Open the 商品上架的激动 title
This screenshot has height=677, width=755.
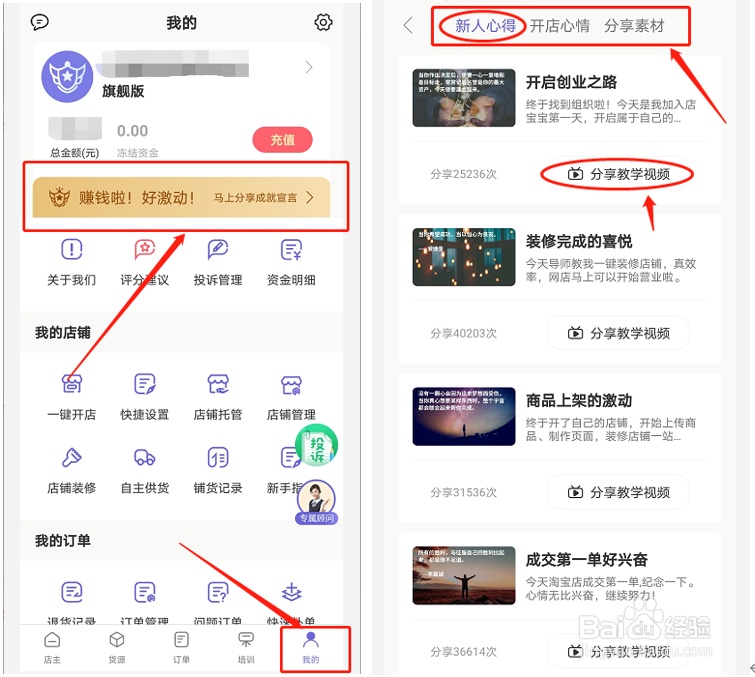click(579, 400)
